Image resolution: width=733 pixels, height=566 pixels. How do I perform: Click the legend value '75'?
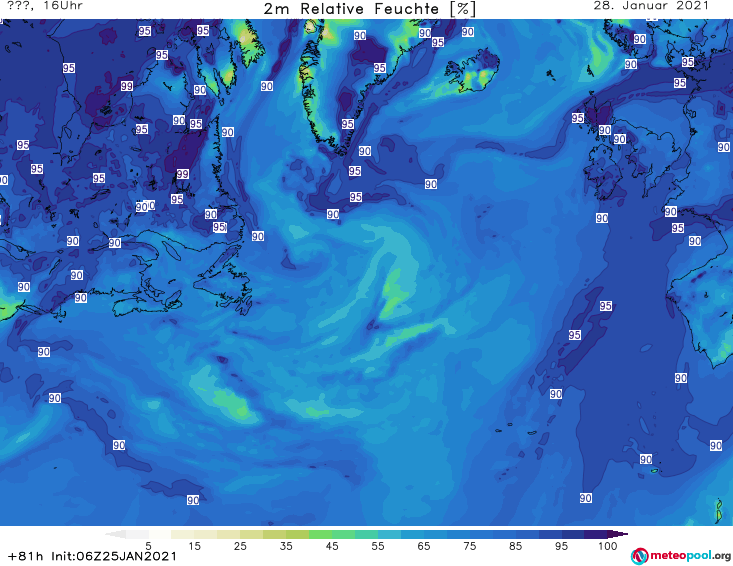[469, 546]
